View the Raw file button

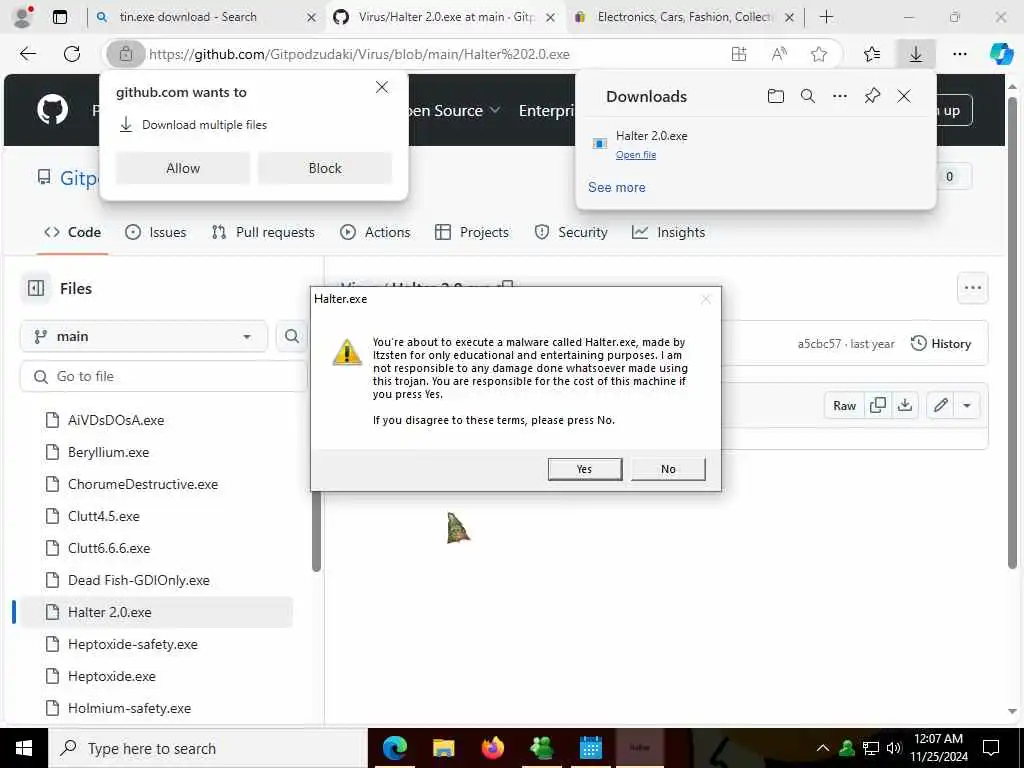click(x=844, y=406)
